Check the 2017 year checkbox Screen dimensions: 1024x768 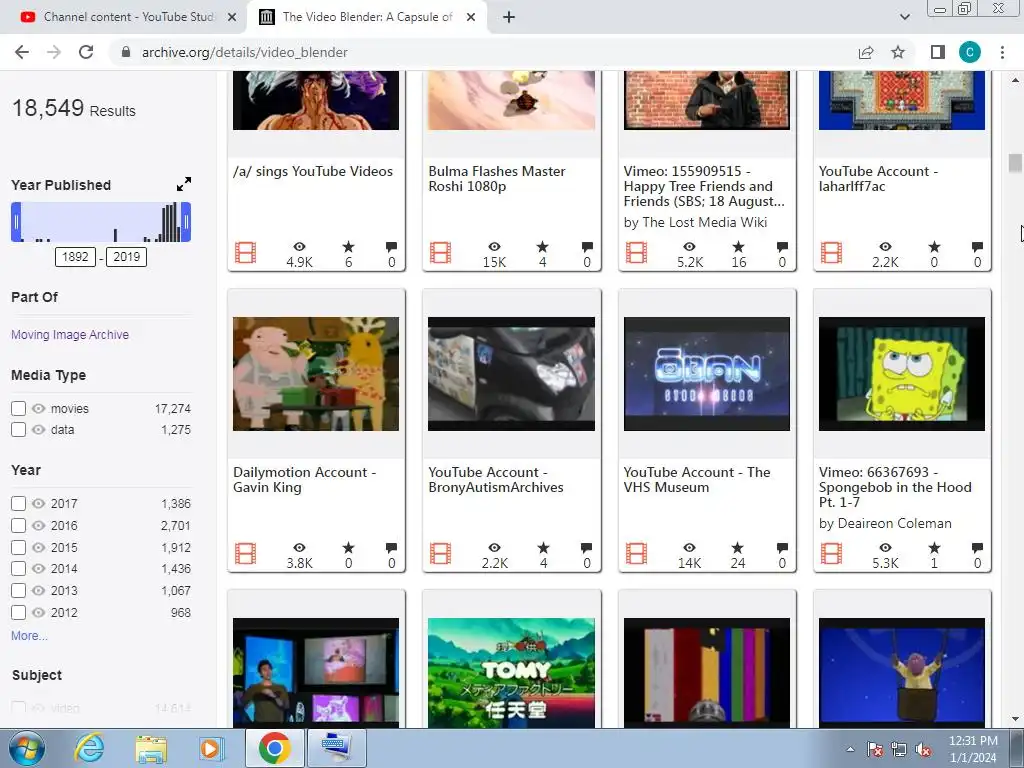pyautogui.click(x=18, y=504)
